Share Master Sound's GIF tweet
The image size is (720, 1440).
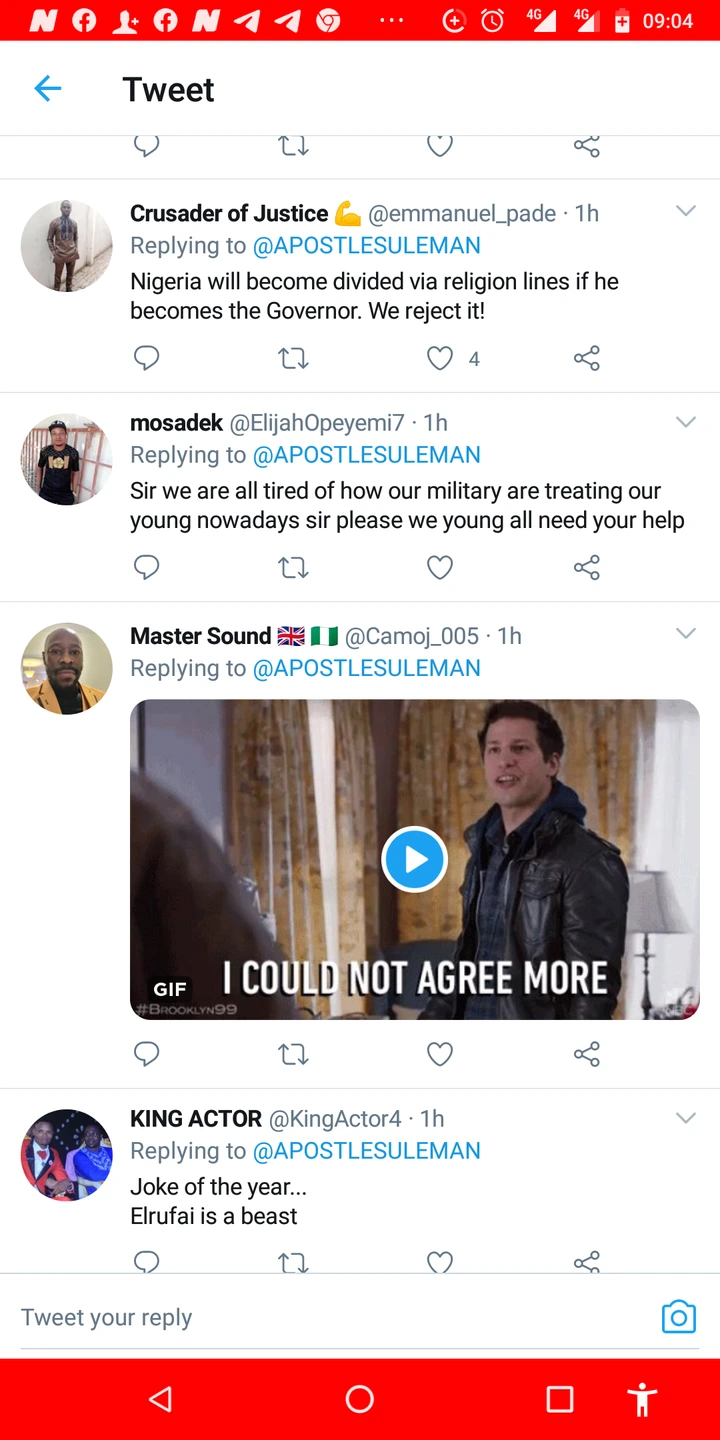pyautogui.click(x=587, y=1053)
